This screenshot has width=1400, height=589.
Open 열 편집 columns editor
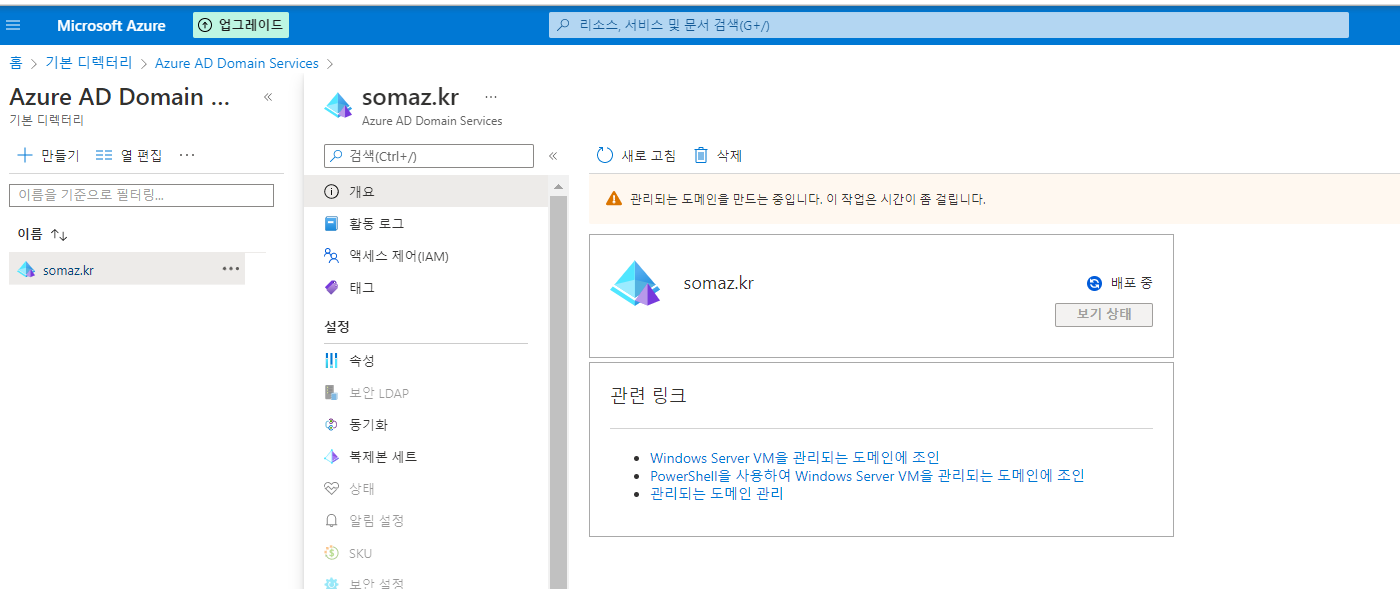point(129,155)
